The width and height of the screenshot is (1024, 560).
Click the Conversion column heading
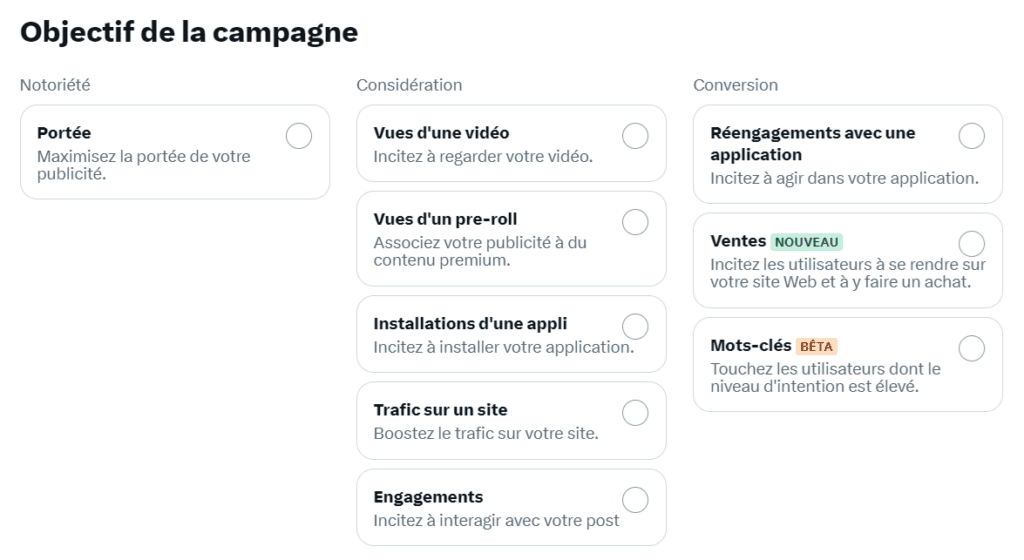tap(735, 85)
